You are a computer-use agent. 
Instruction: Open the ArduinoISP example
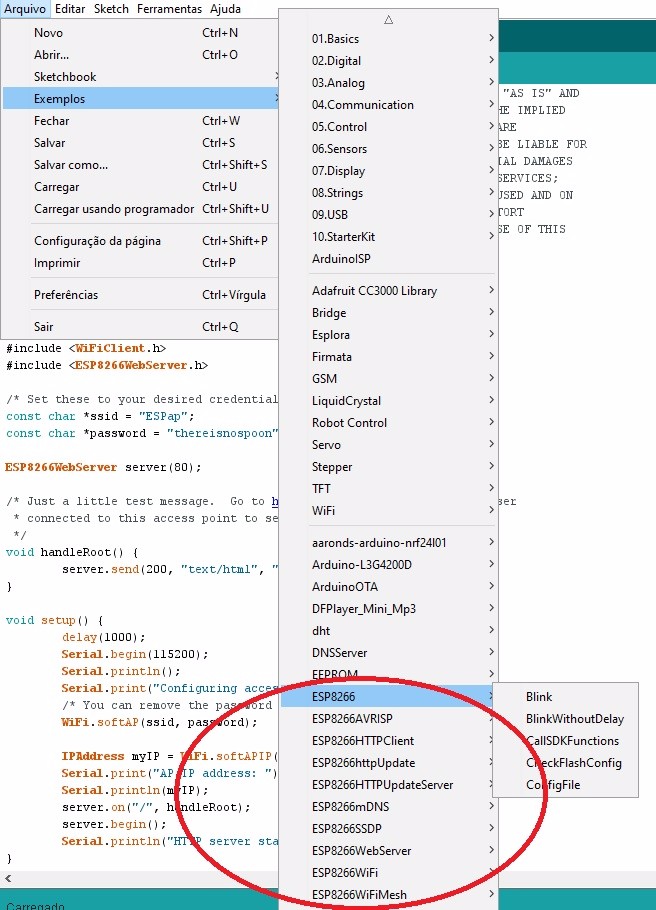coord(388,259)
